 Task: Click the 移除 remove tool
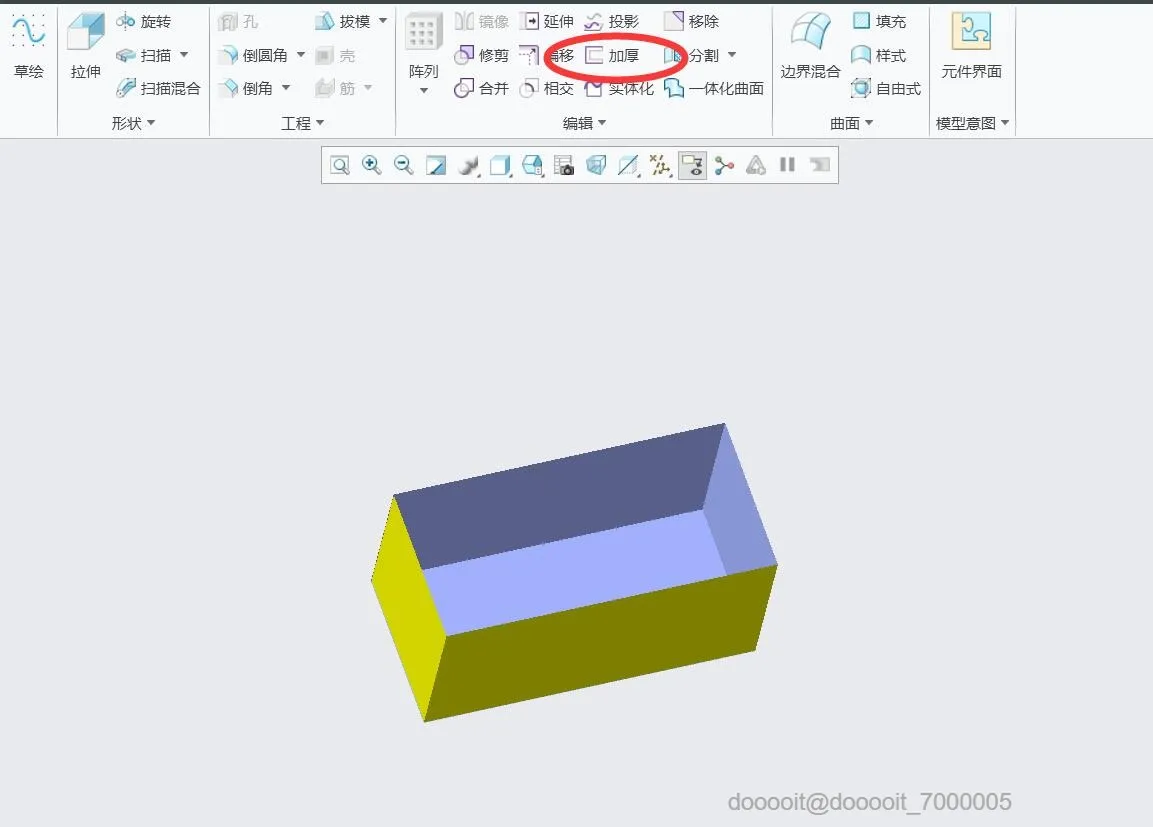pyautogui.click(x=691, y=21)
